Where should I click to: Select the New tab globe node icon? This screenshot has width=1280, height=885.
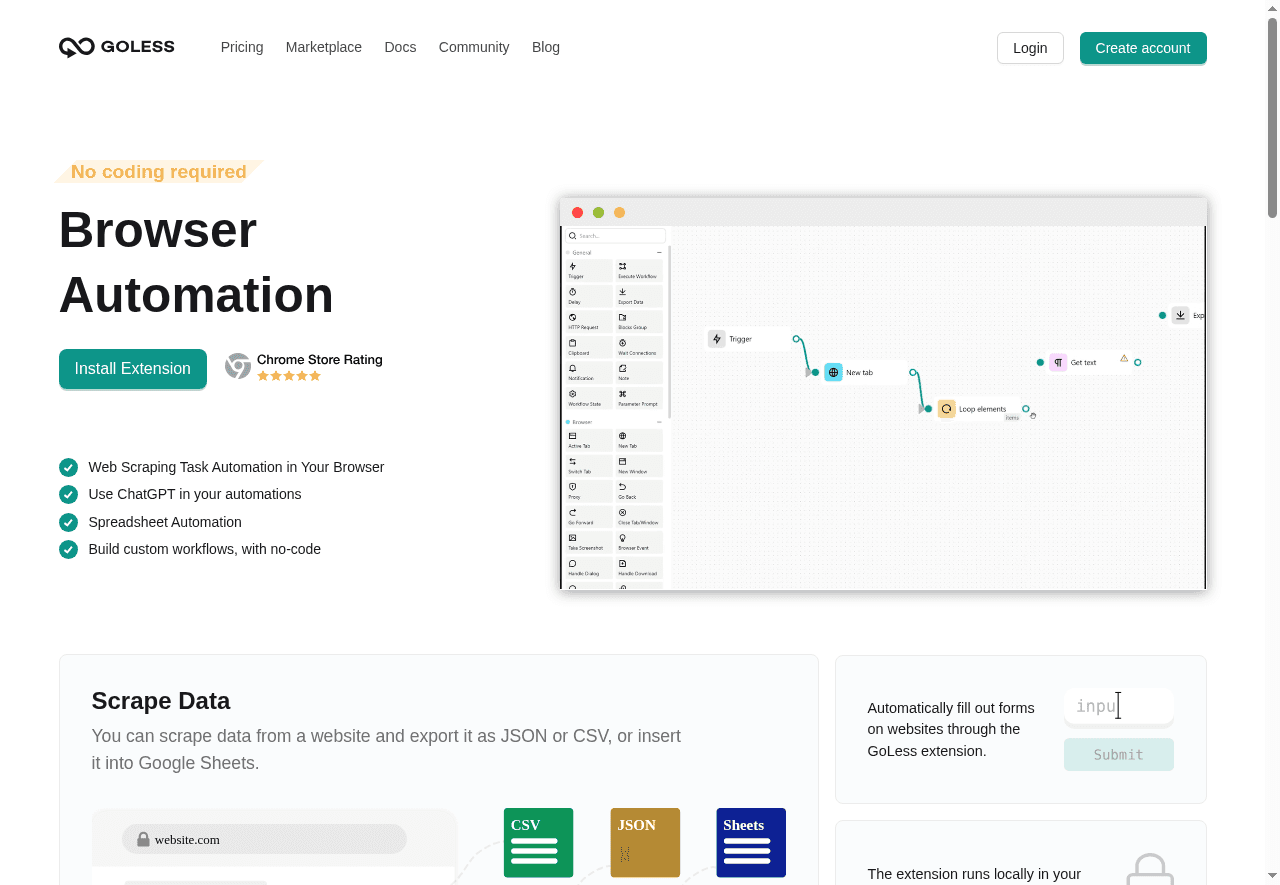coord(833,373)
